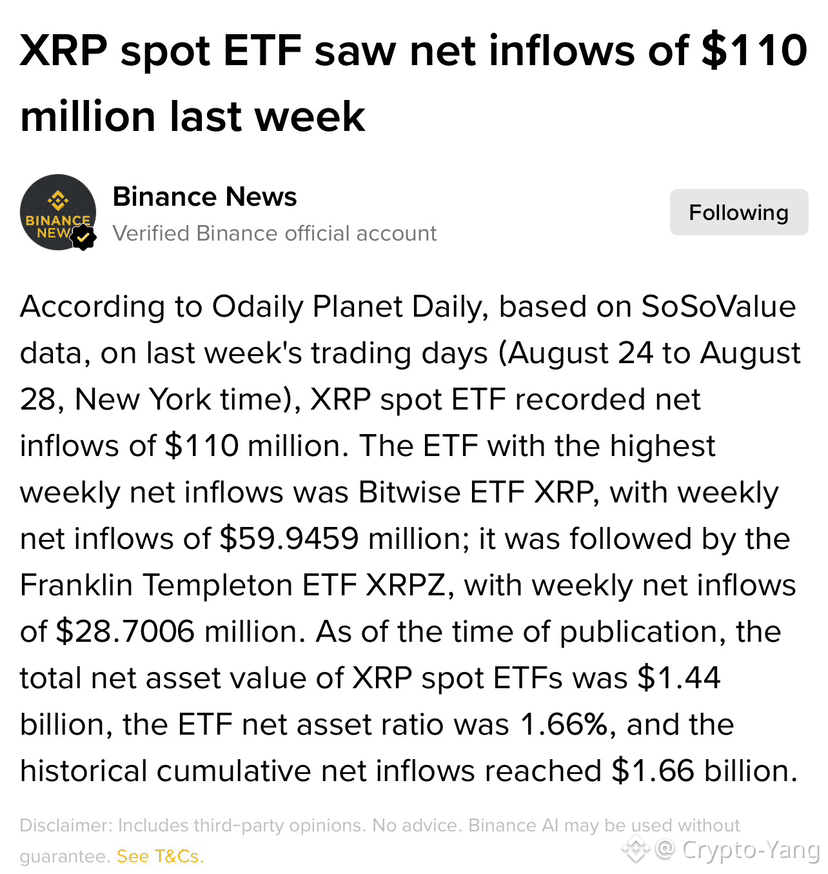The width and height of the screenshot is (828, 874).
Task: Click the Bitwise ETF XRP mention
Action: coord(475,493)
